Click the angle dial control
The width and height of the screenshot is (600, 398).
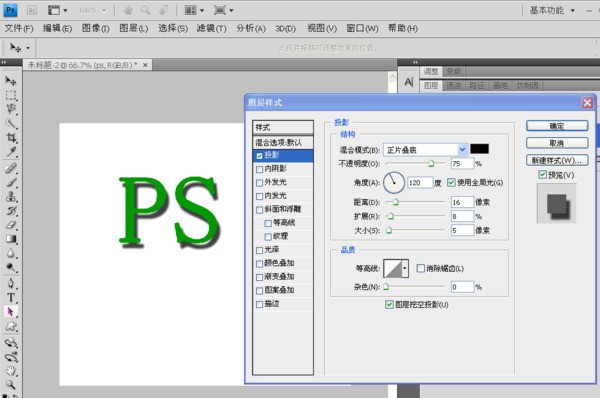[x=394, y=183]
